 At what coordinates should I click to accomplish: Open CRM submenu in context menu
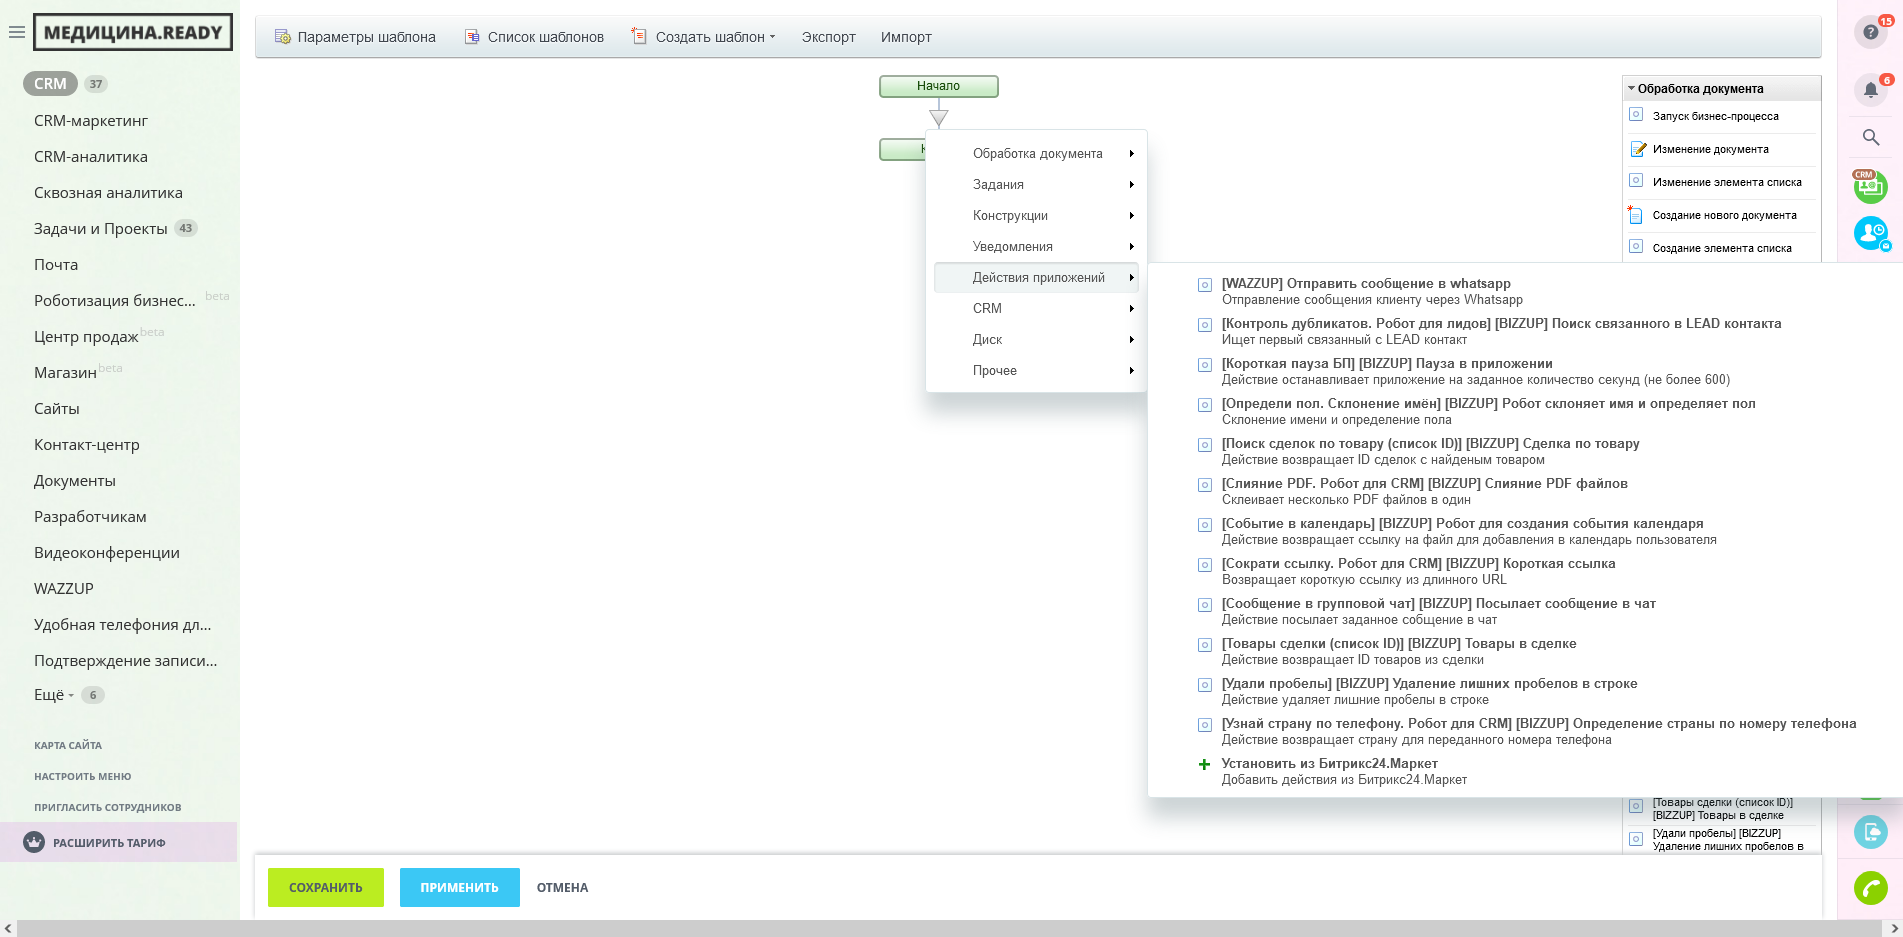tap(1036, 308)
